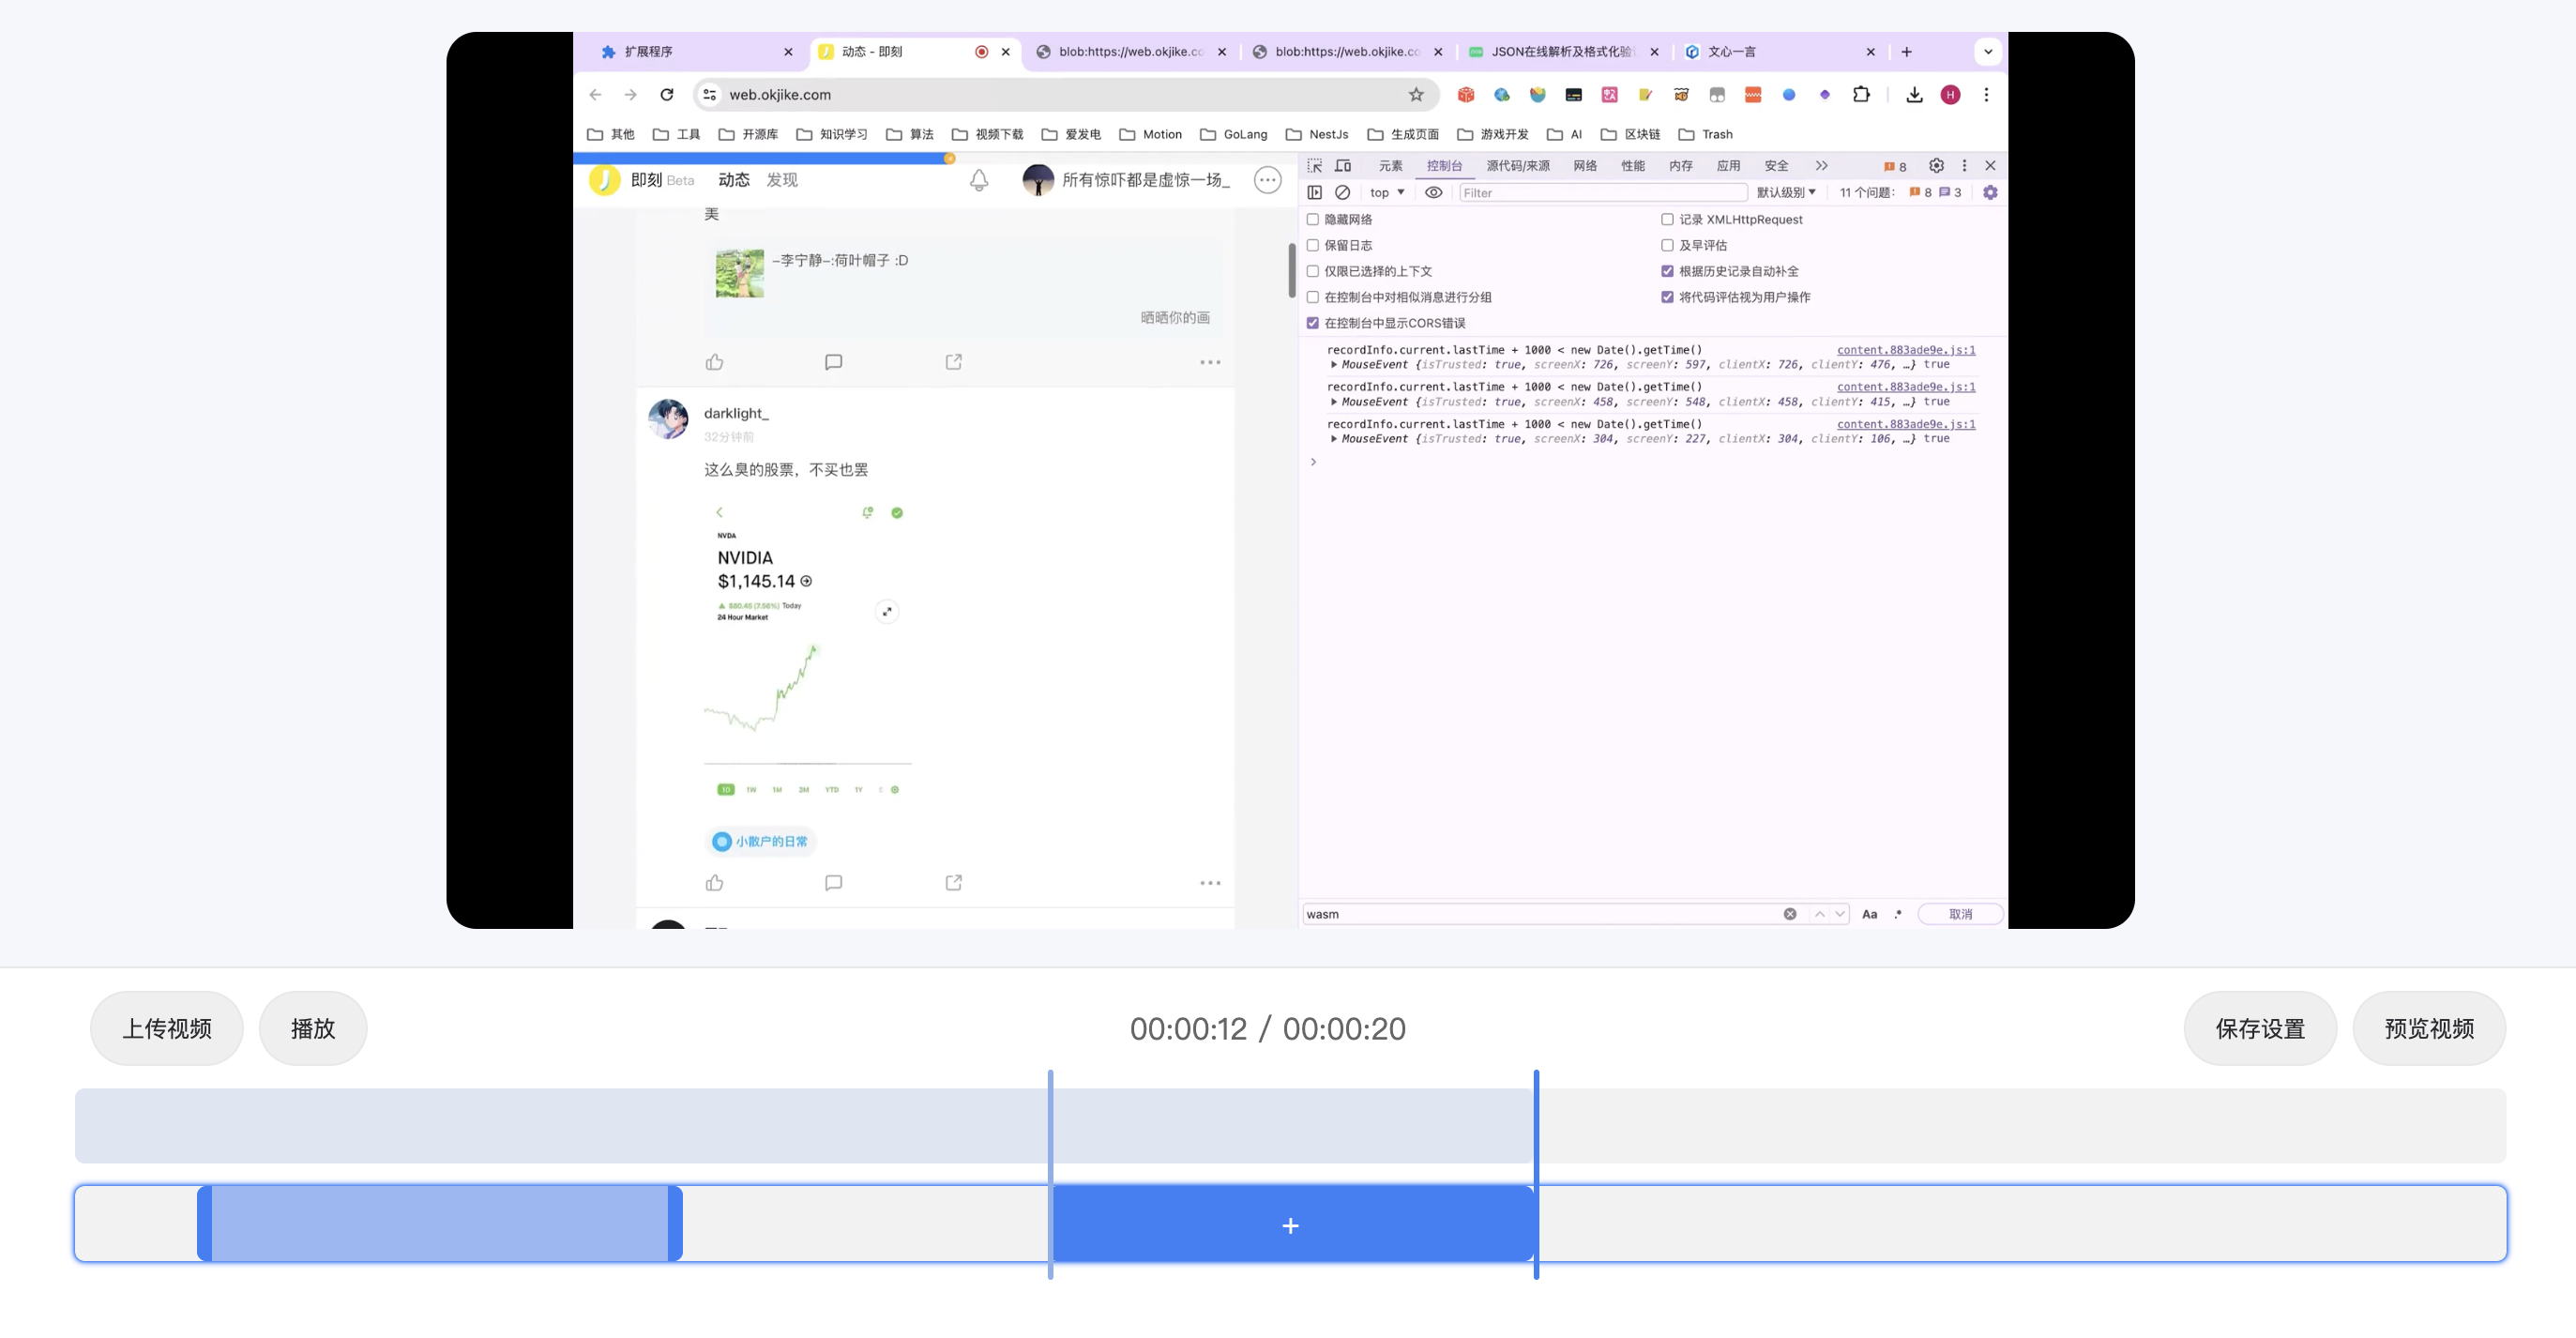Expand more DevTools tabs with the >> chevron
The width and height of the screenshot is (2576, 1338).
(1821, 166)
